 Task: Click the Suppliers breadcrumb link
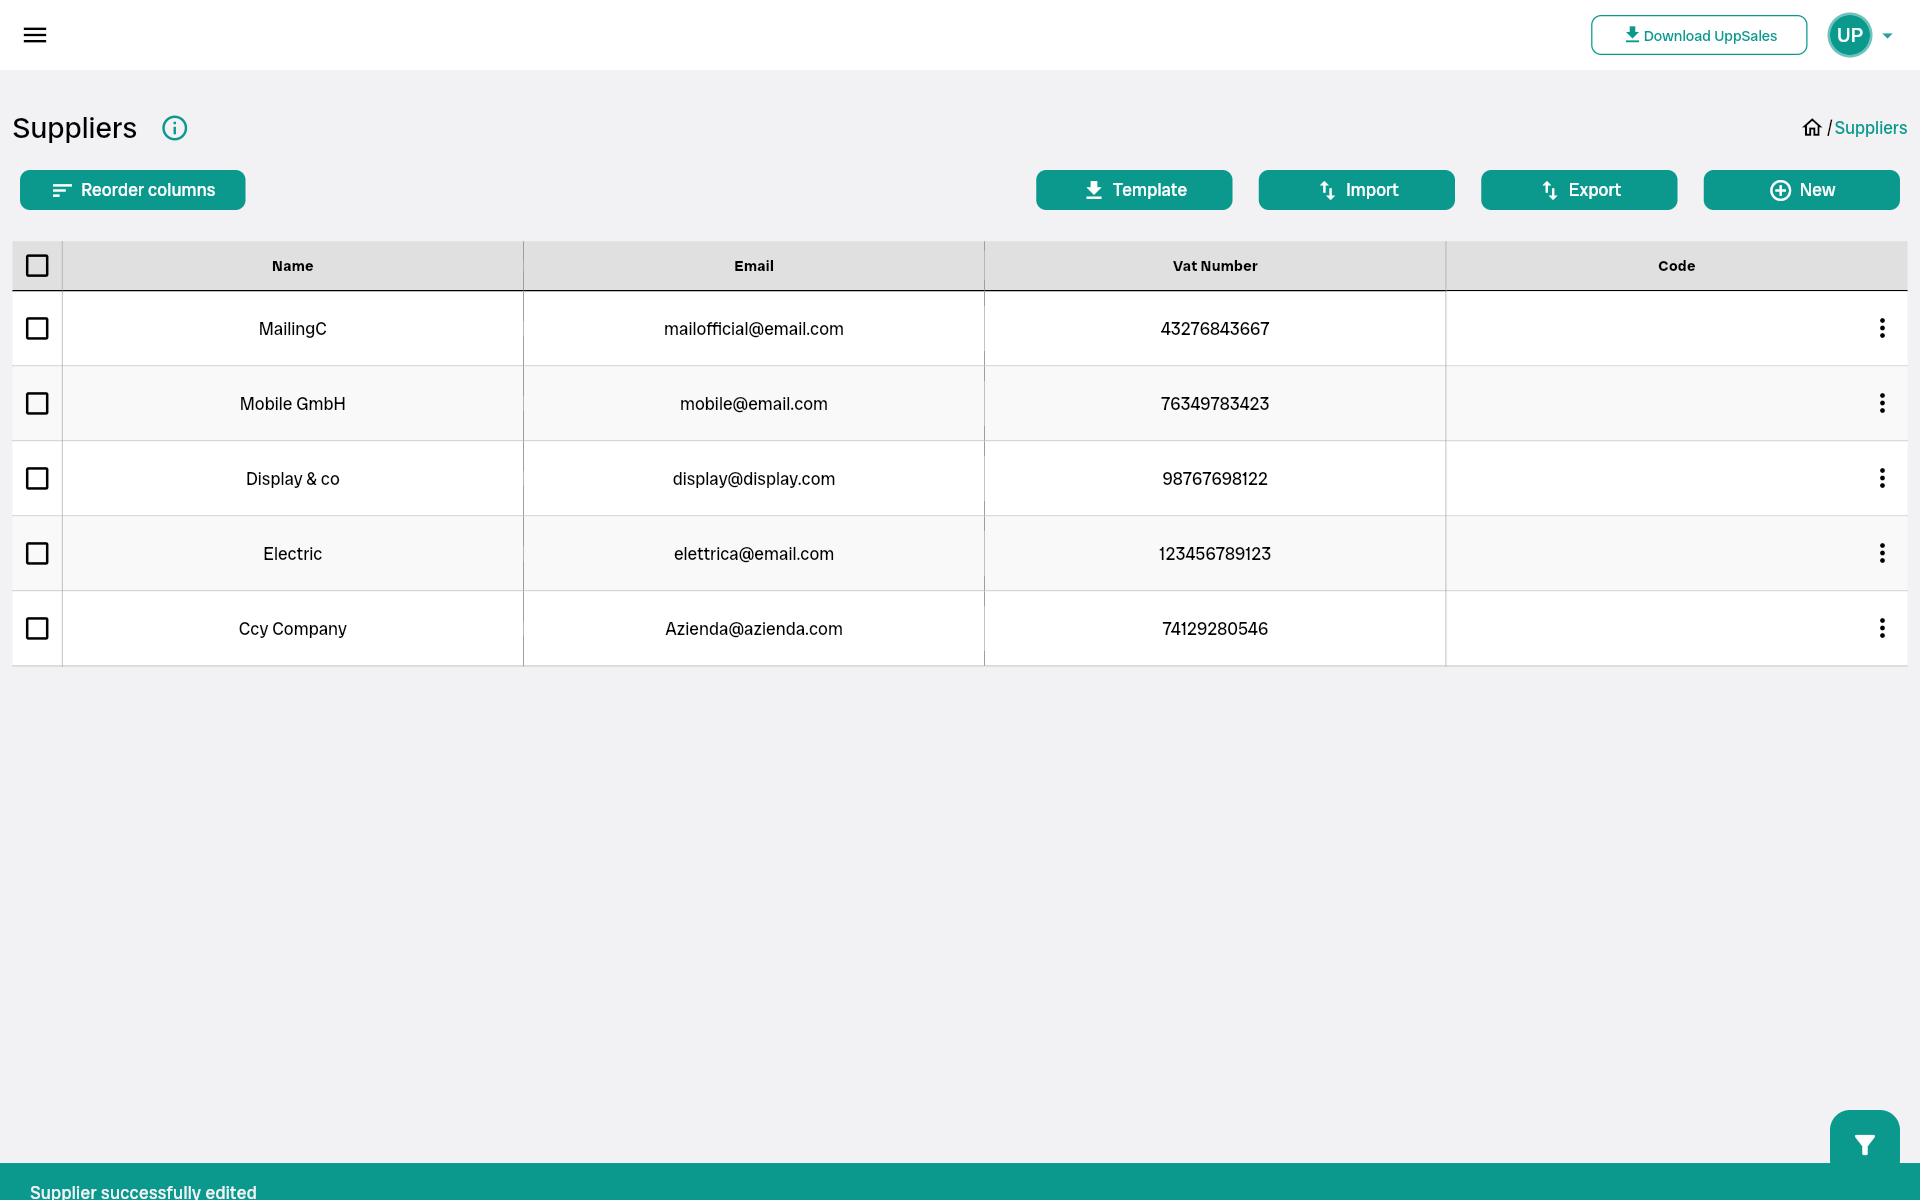tap(1870, 128)
